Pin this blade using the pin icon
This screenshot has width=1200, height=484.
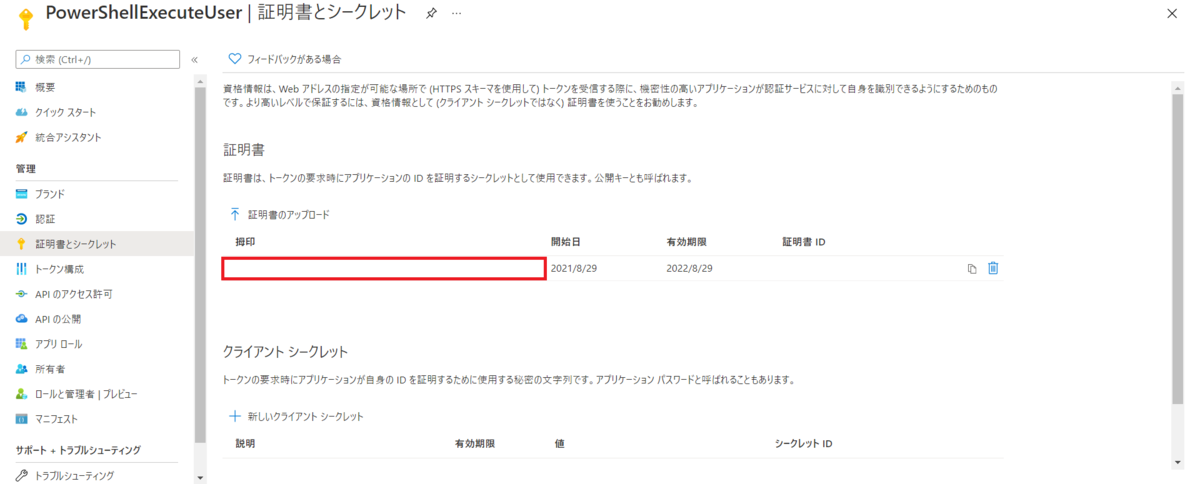[431, 14]
